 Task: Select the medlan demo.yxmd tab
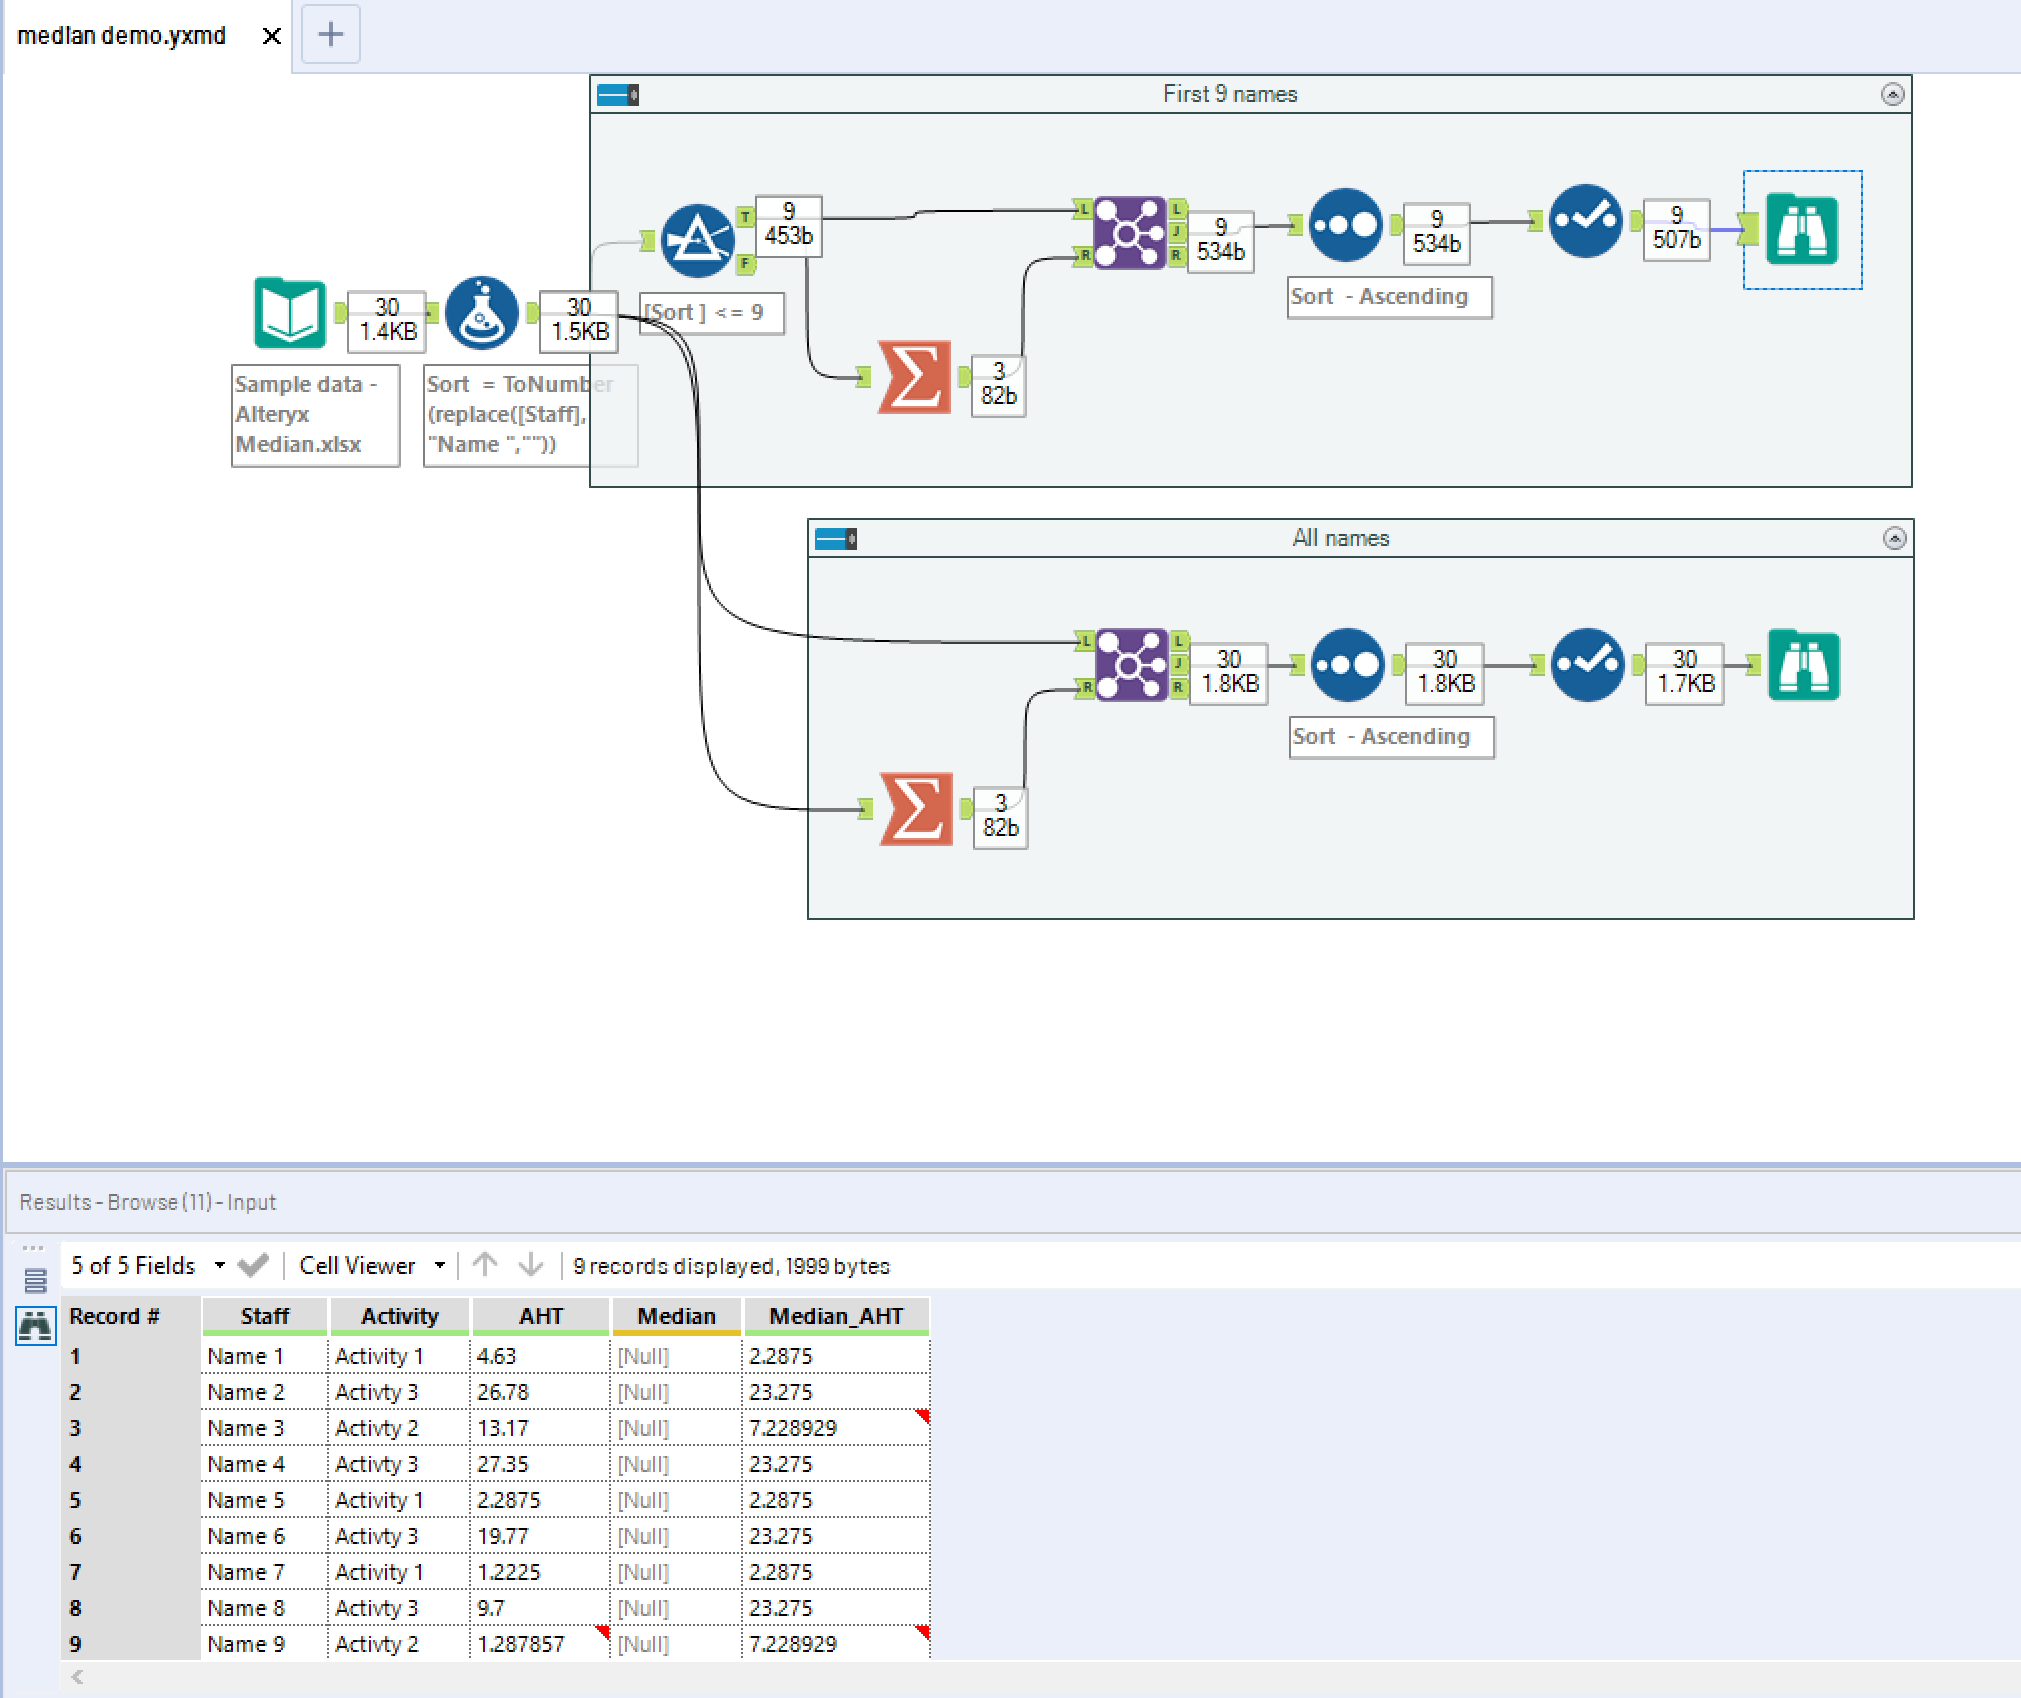point(123,34)
